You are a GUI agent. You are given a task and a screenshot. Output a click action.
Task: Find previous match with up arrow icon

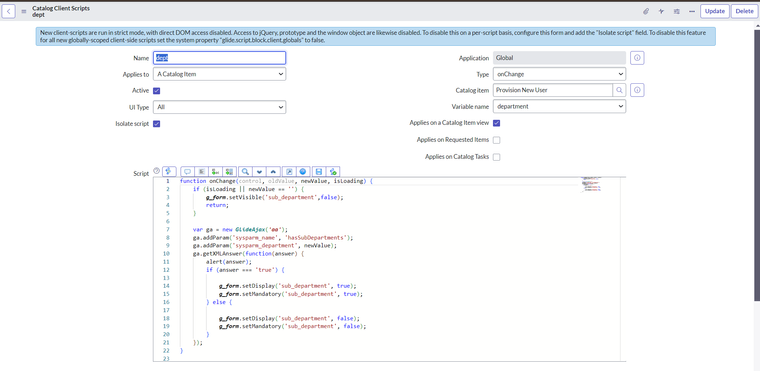pos(273,172)
